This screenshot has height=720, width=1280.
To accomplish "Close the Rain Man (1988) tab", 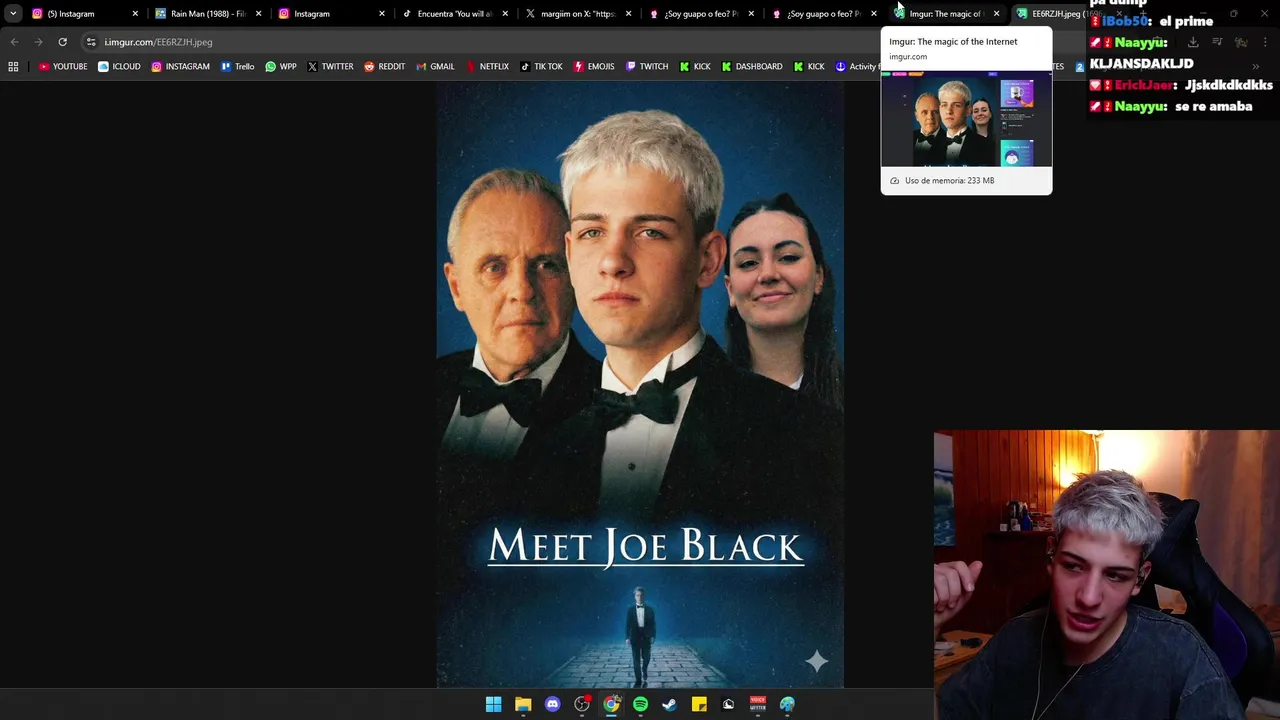I will pos(259,14).
